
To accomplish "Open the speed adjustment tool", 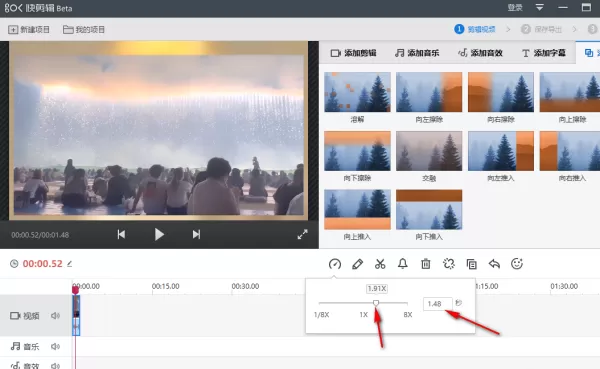I will 335,264.
